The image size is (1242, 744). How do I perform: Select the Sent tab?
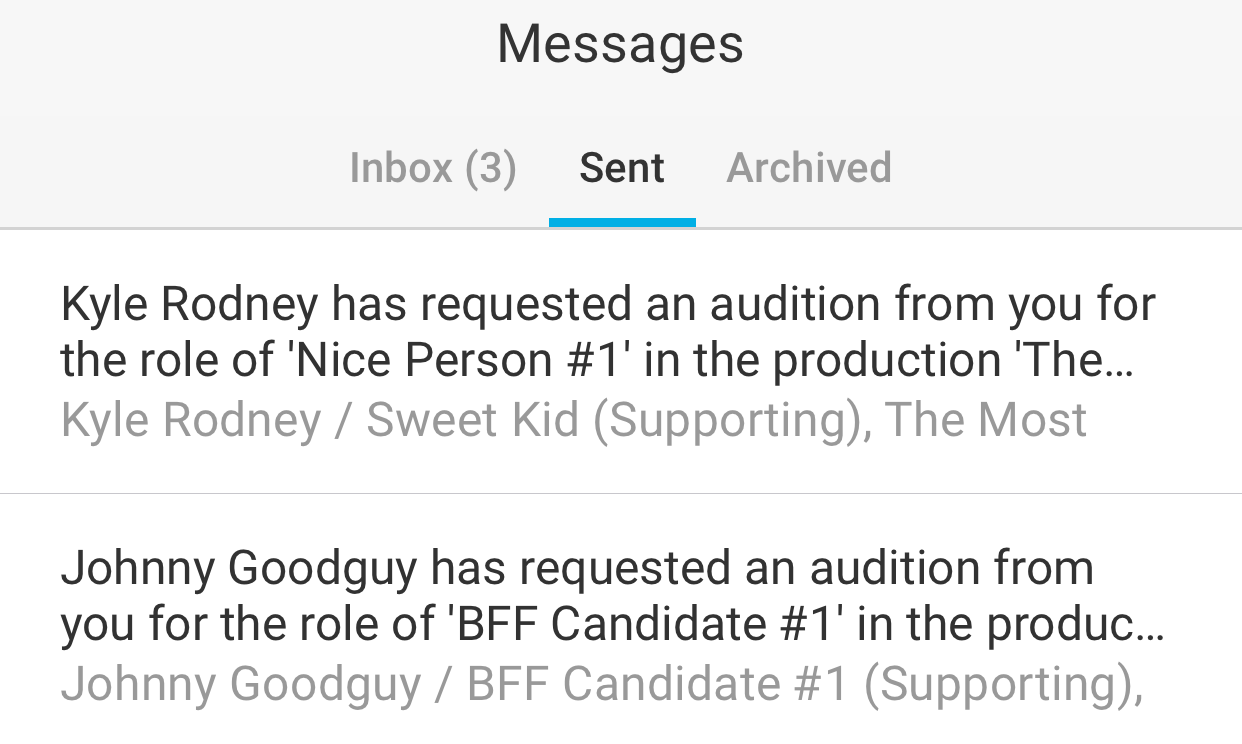click(621, 168)
